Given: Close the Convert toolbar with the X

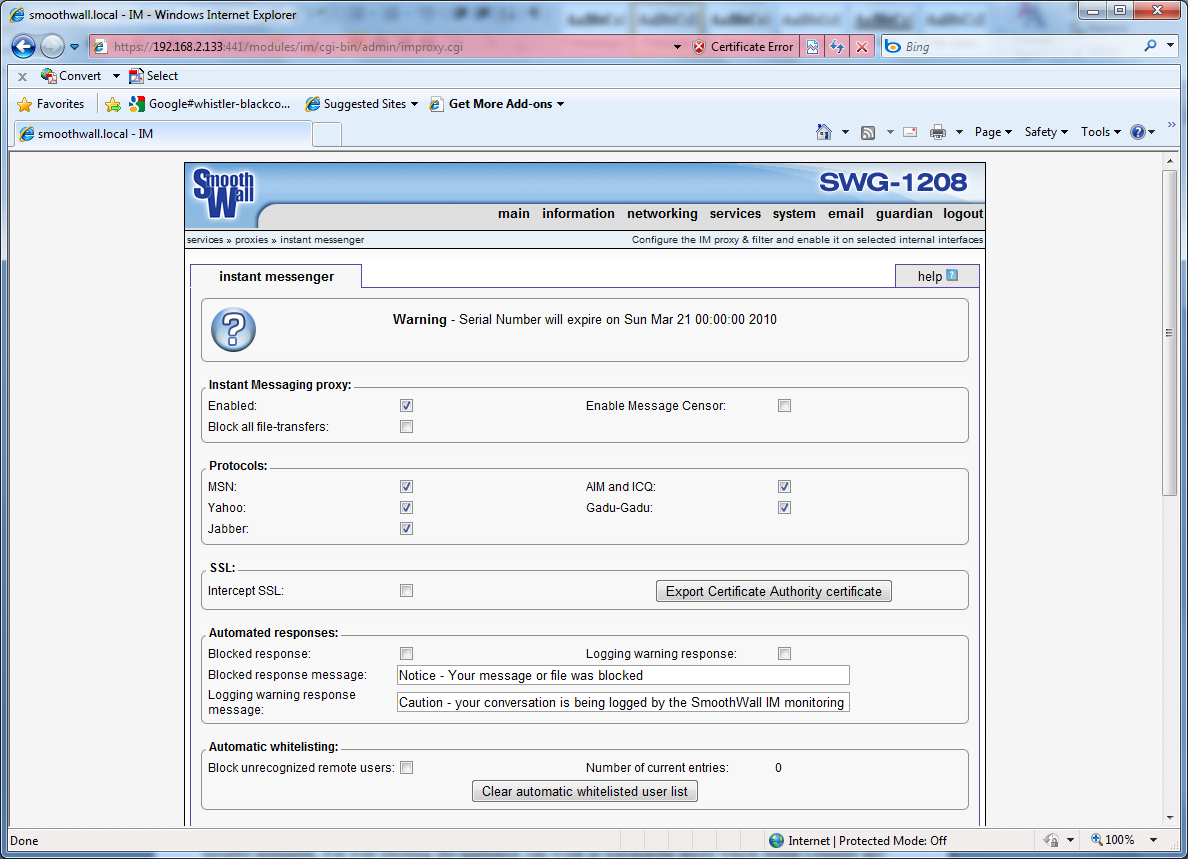Looking at the screenshot, I should 23,77.
